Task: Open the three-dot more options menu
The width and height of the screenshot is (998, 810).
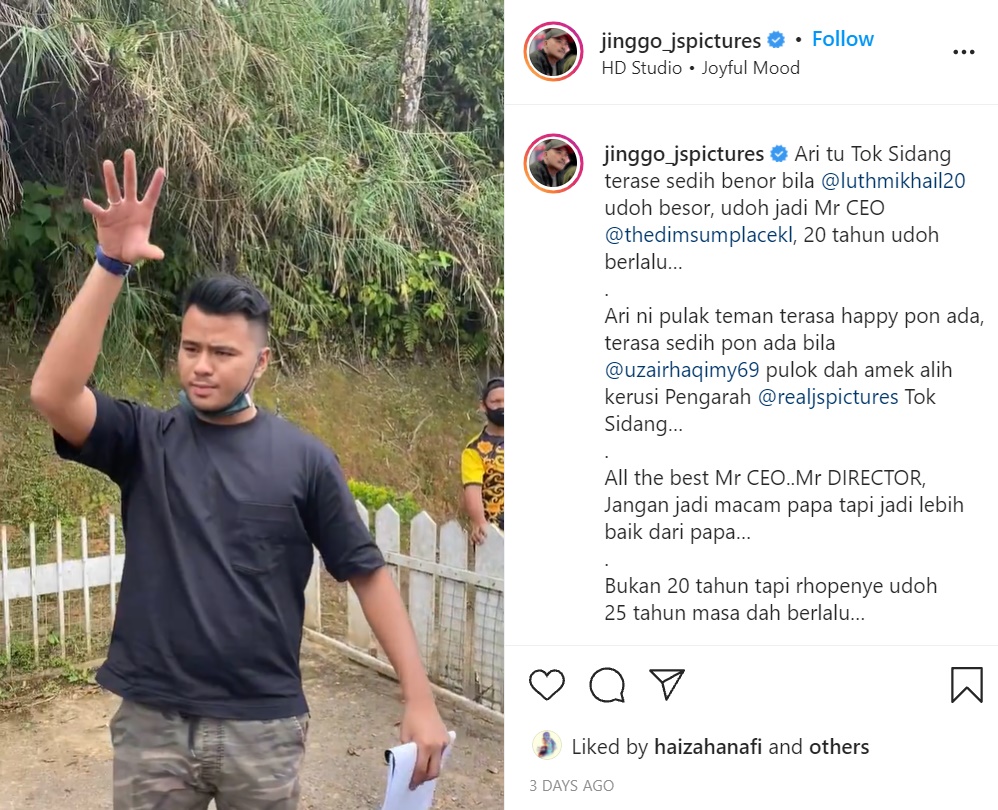Action: [964, 52]
